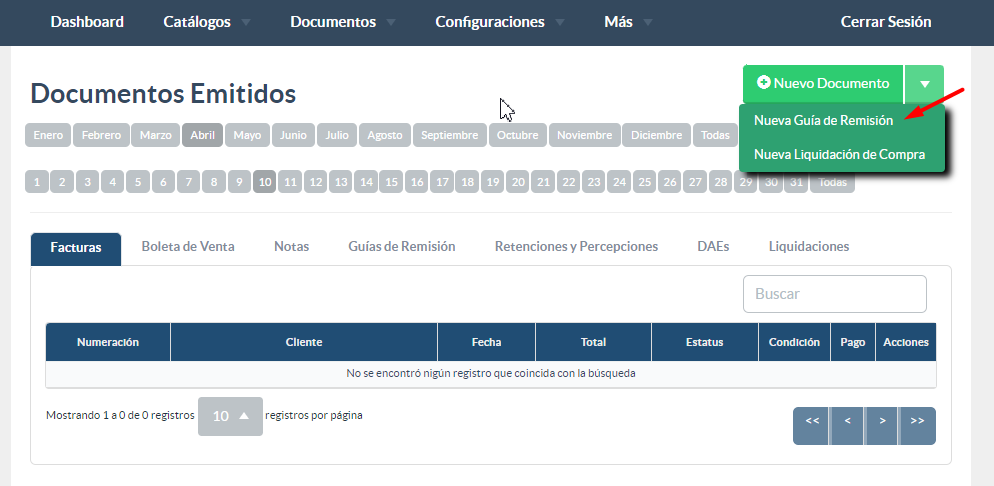Select the Mayo month filter

coord(247,135)
